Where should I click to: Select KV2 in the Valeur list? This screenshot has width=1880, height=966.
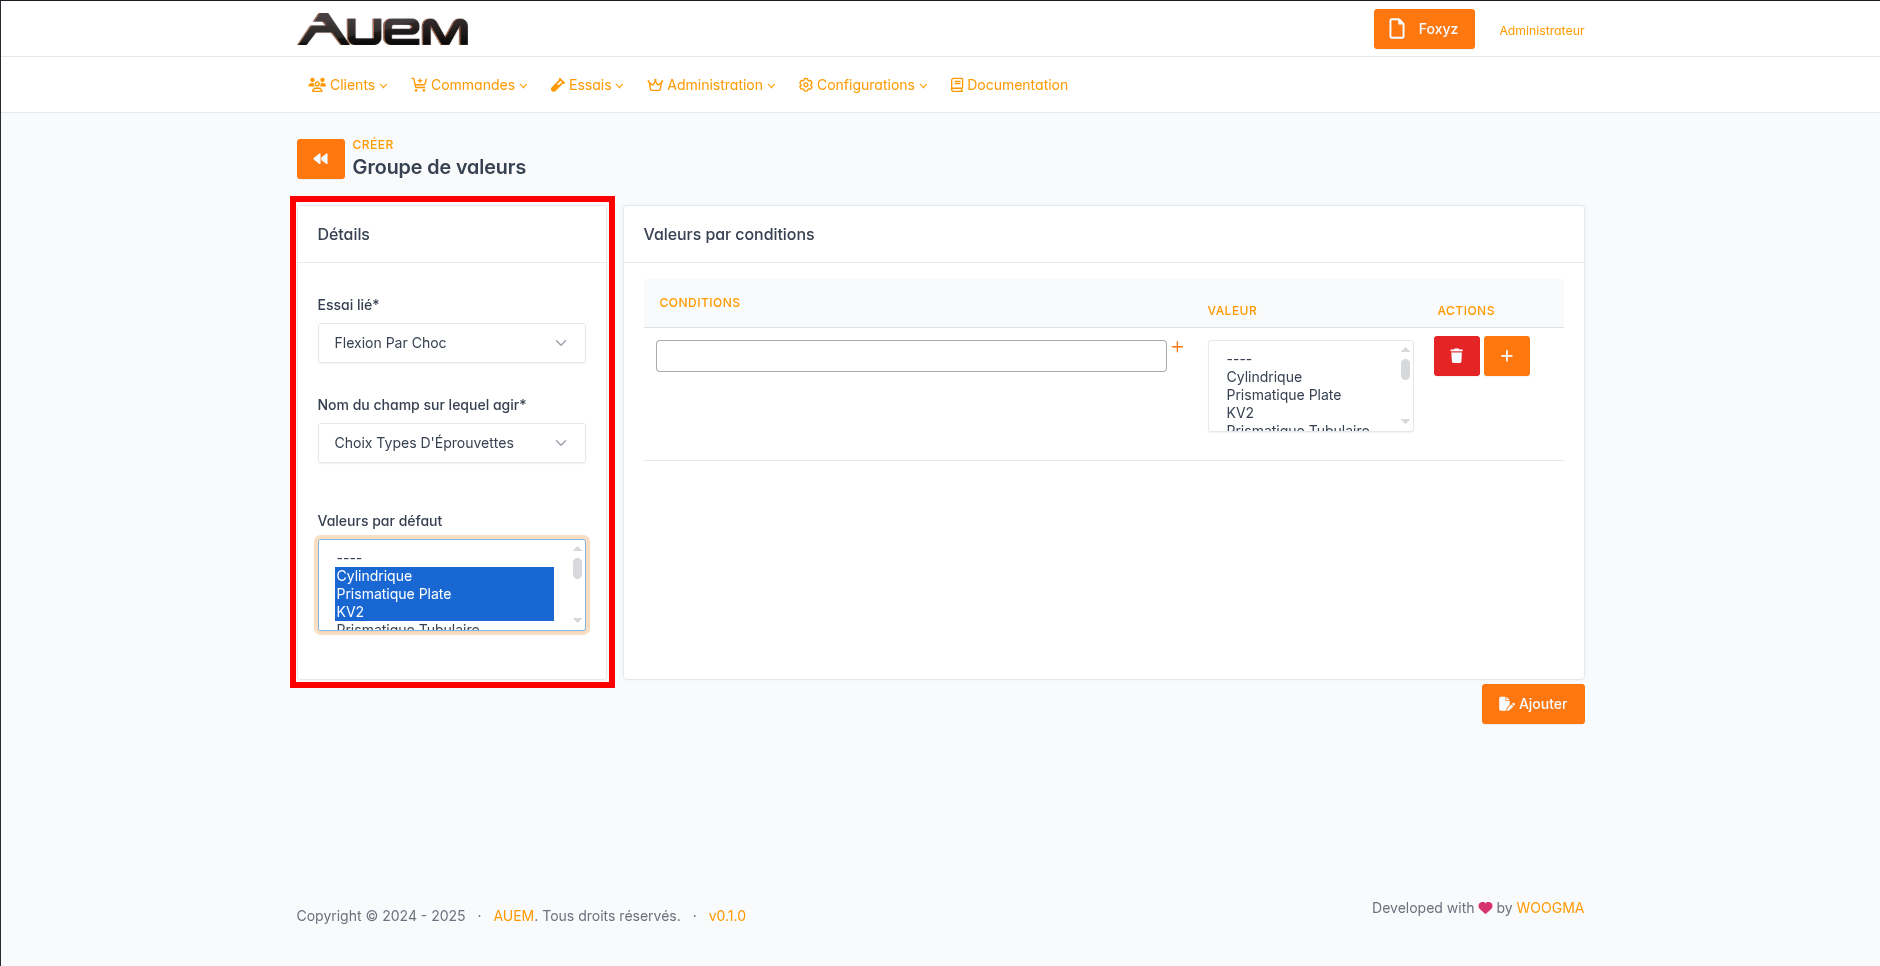point(1240,413)
